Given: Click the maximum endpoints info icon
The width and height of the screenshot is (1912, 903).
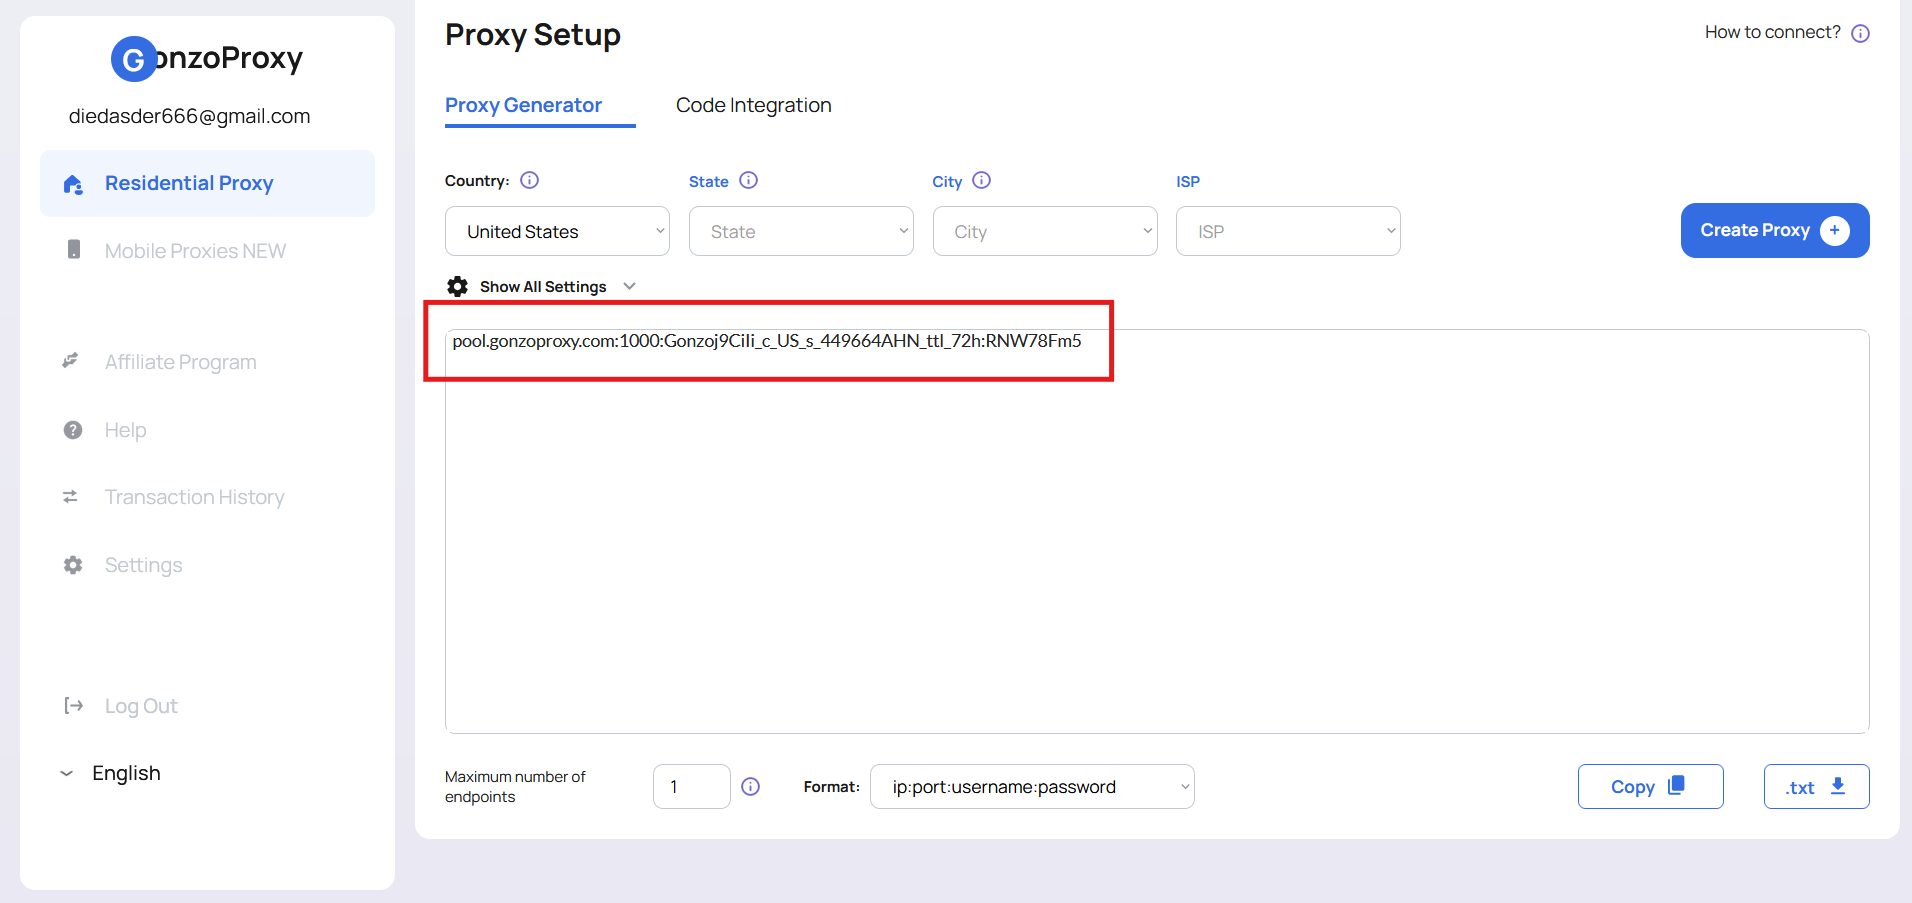Looking at the screenshot, I should coord(751,787).
